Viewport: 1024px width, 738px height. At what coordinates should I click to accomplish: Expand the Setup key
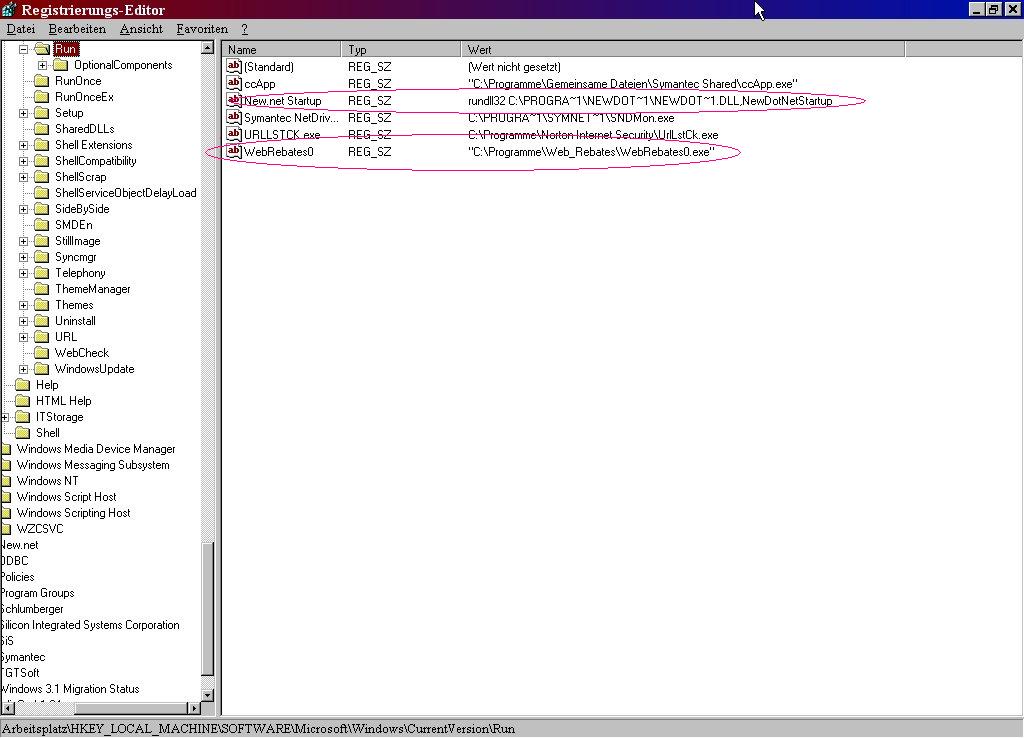tap(24, 113)
